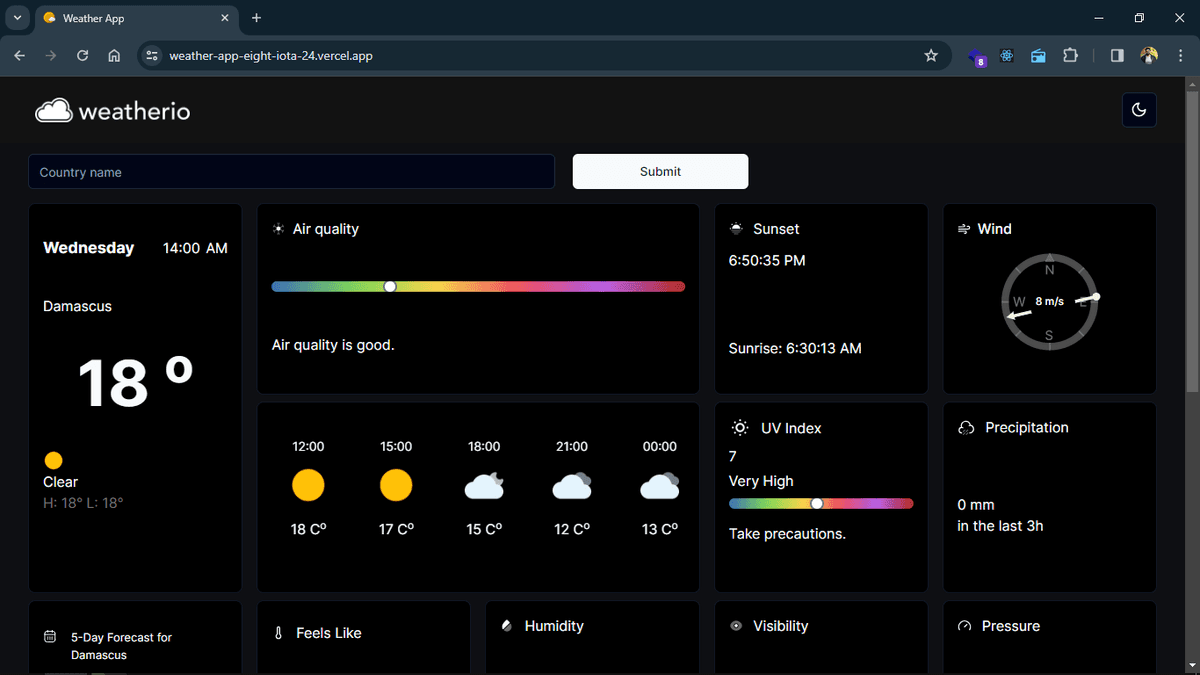This screenshot has width=1200, height=675.
Task: Click the Air quality sparkle icon
Action: tap(278, 228)
